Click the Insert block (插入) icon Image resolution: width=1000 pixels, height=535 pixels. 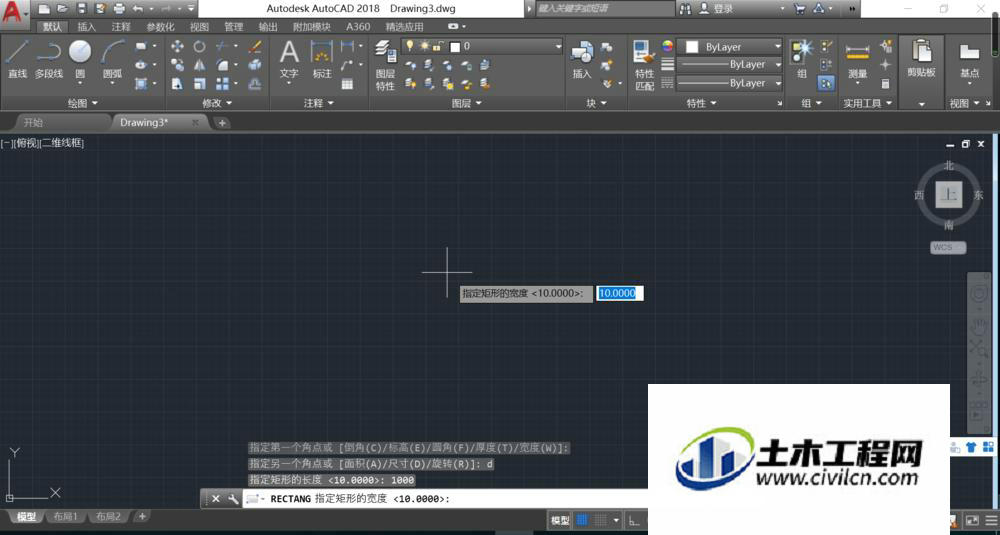click(x=582, y=59)
